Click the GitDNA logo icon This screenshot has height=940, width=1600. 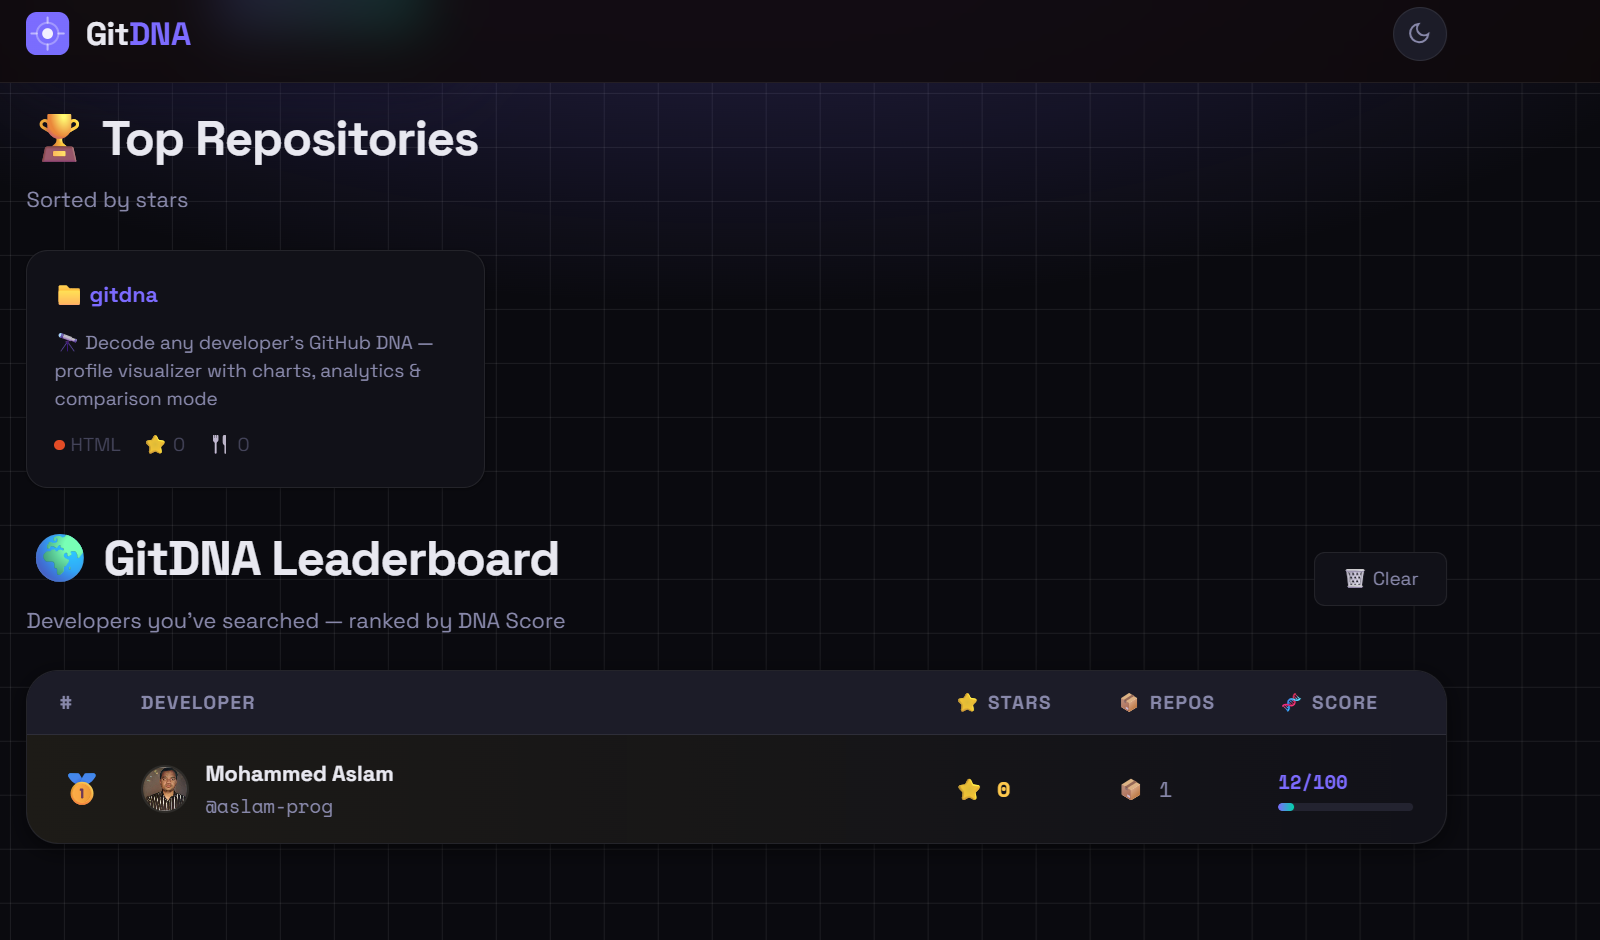48,34
